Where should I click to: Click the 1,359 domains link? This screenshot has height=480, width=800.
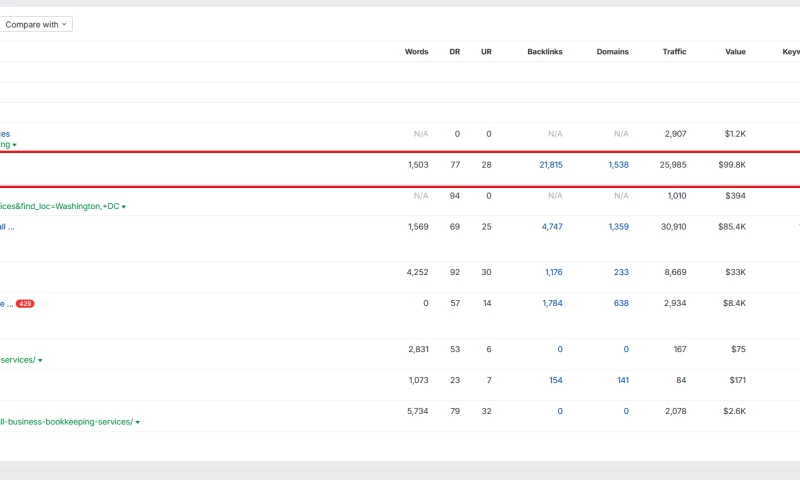pyautogui.click(x=618, y=227)
